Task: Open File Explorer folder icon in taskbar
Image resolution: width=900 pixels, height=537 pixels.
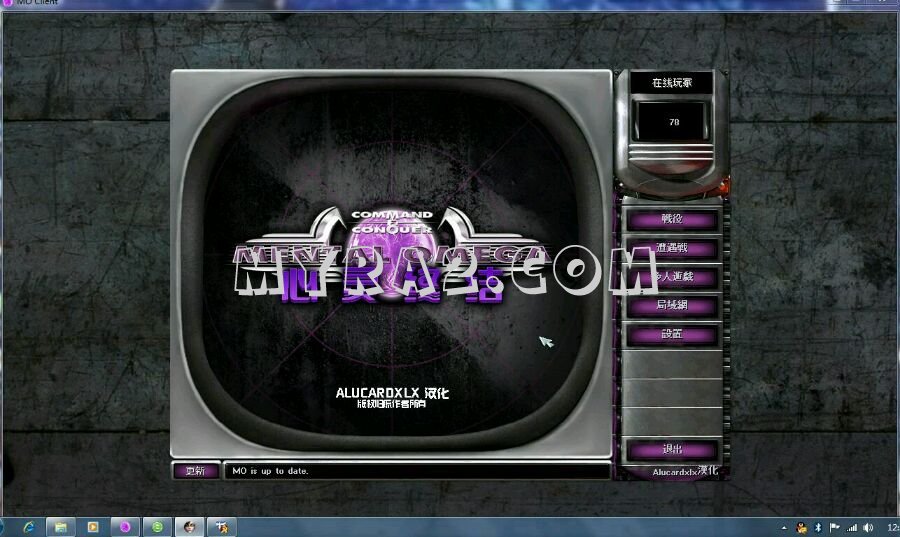Action: tap(61, 527)
